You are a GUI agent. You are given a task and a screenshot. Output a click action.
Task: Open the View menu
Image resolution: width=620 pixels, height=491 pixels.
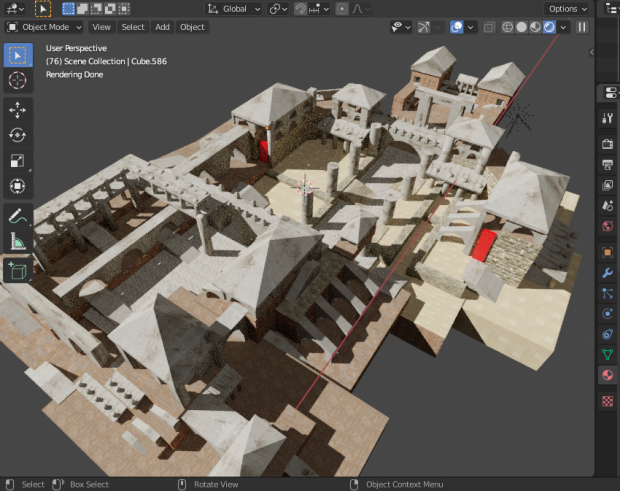click(x=102, y=27)
